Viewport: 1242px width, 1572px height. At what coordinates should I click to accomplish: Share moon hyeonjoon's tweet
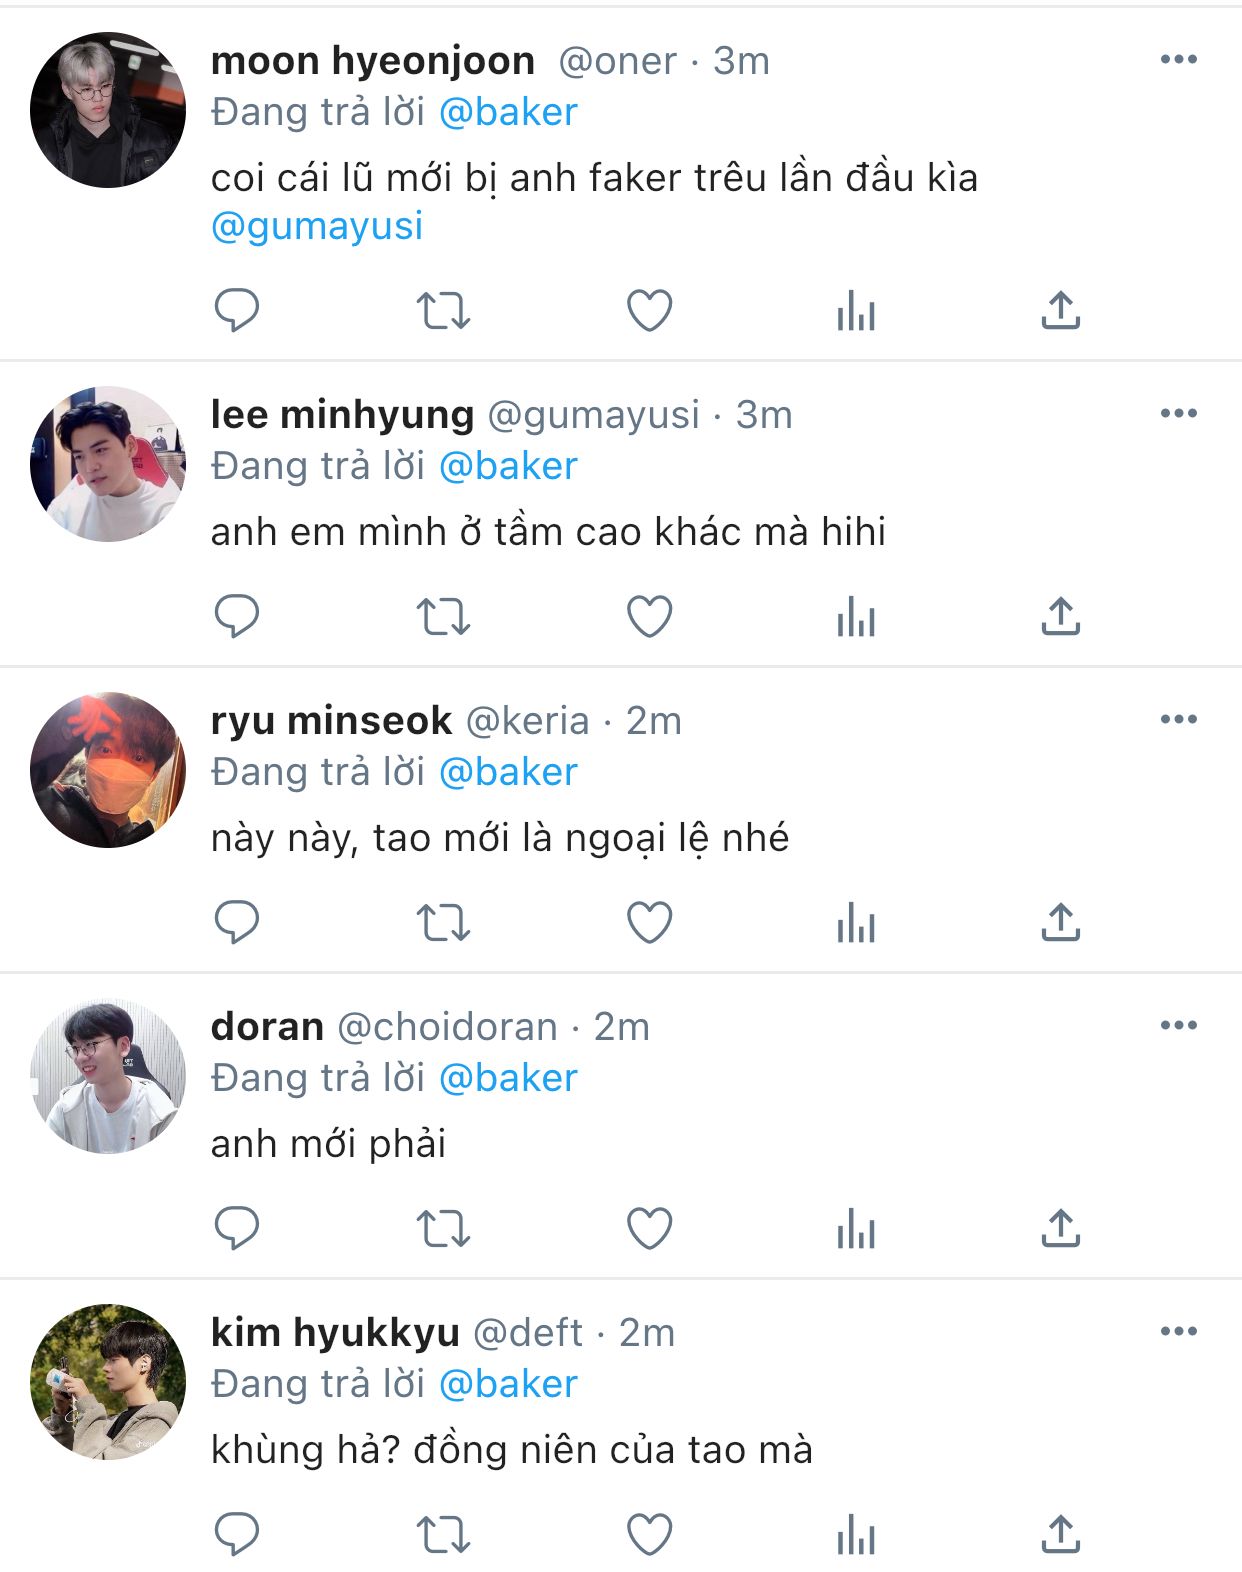(x=1061, y=310)
